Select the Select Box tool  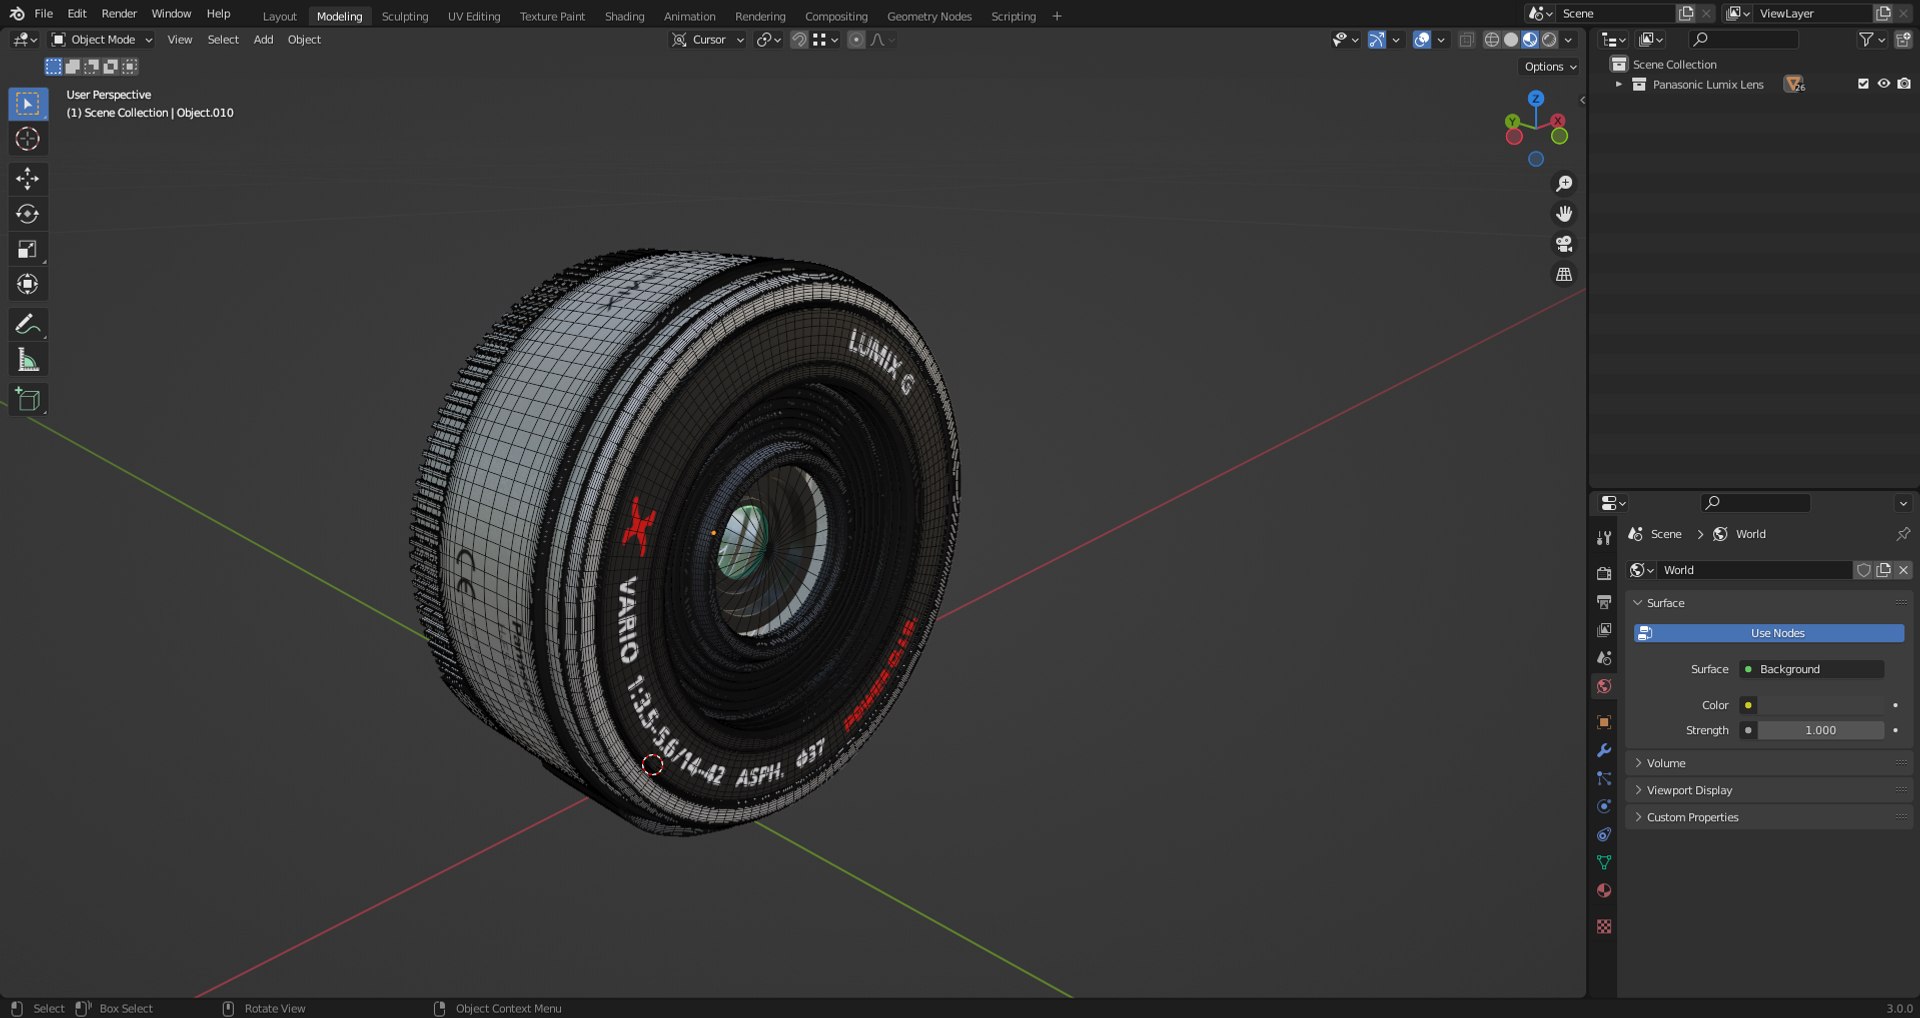click(28, 104)
